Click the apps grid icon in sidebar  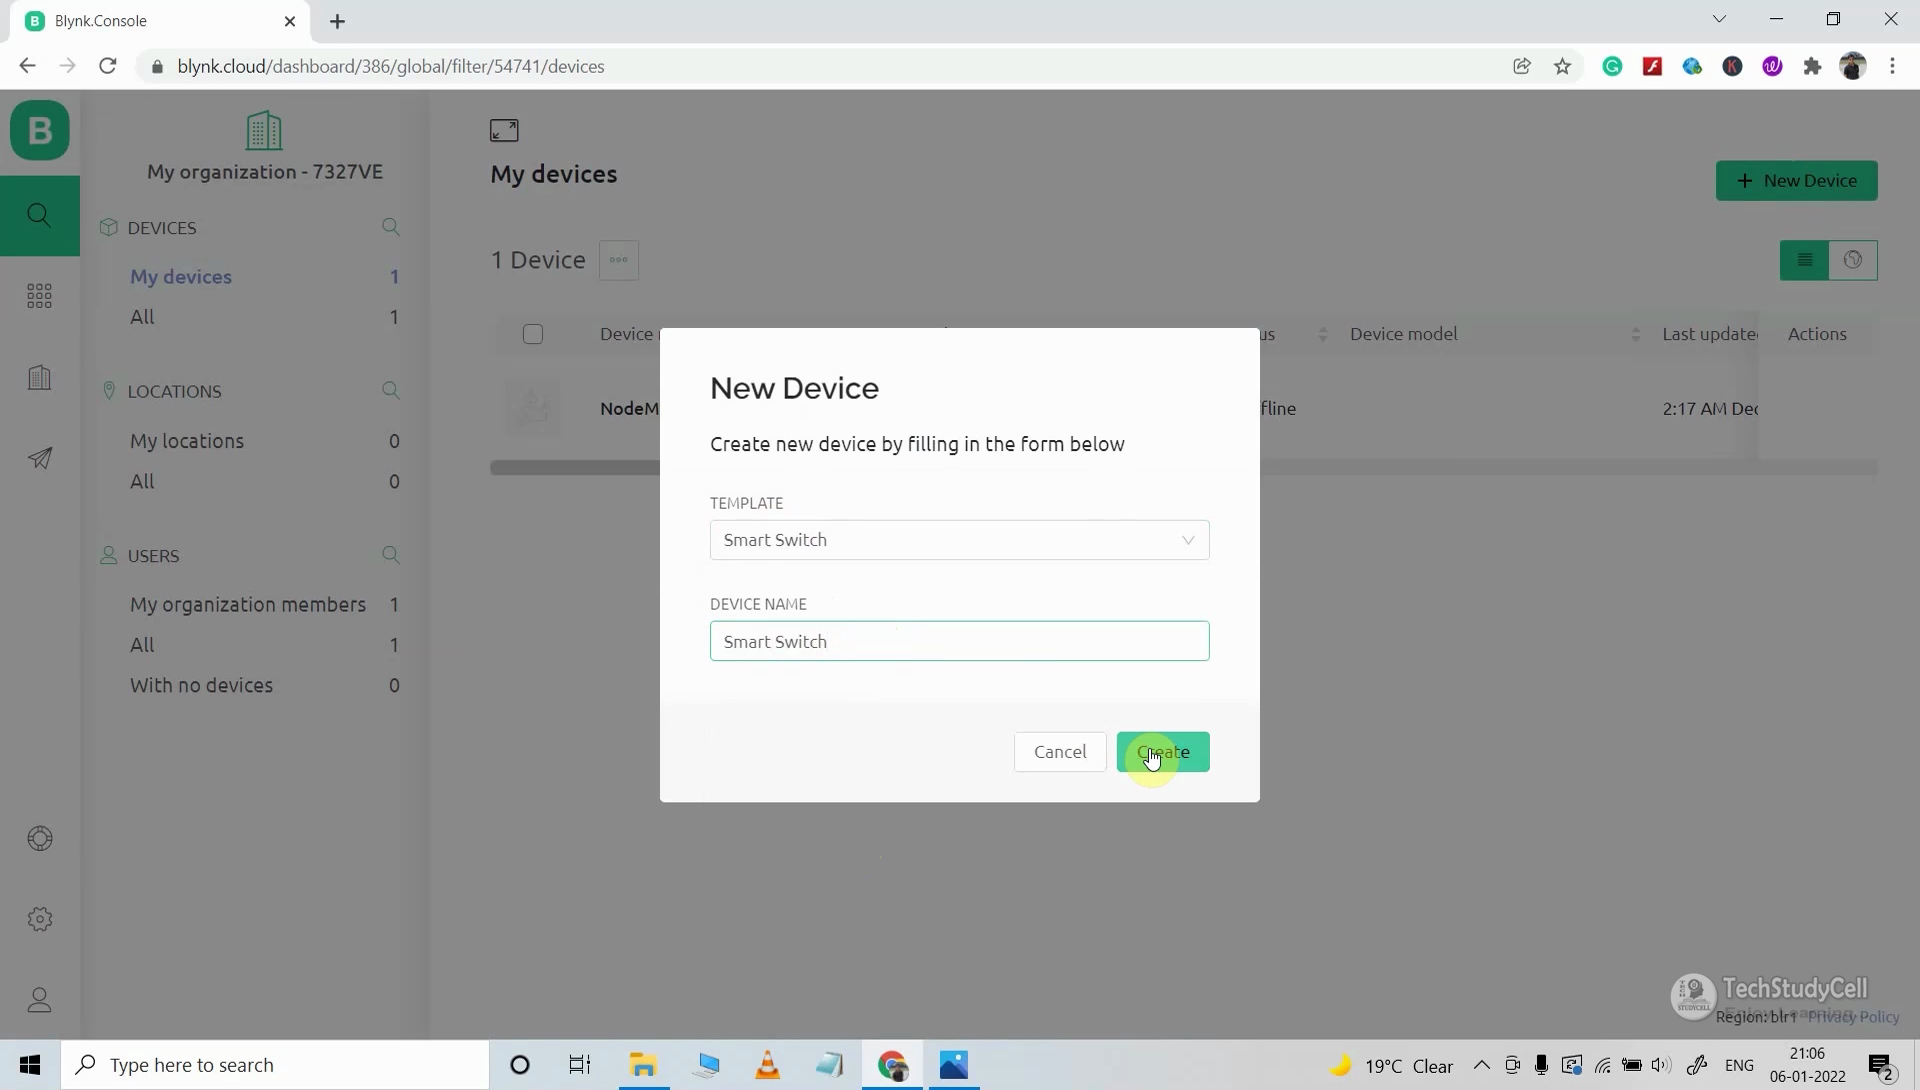click(x=40, y=294)
